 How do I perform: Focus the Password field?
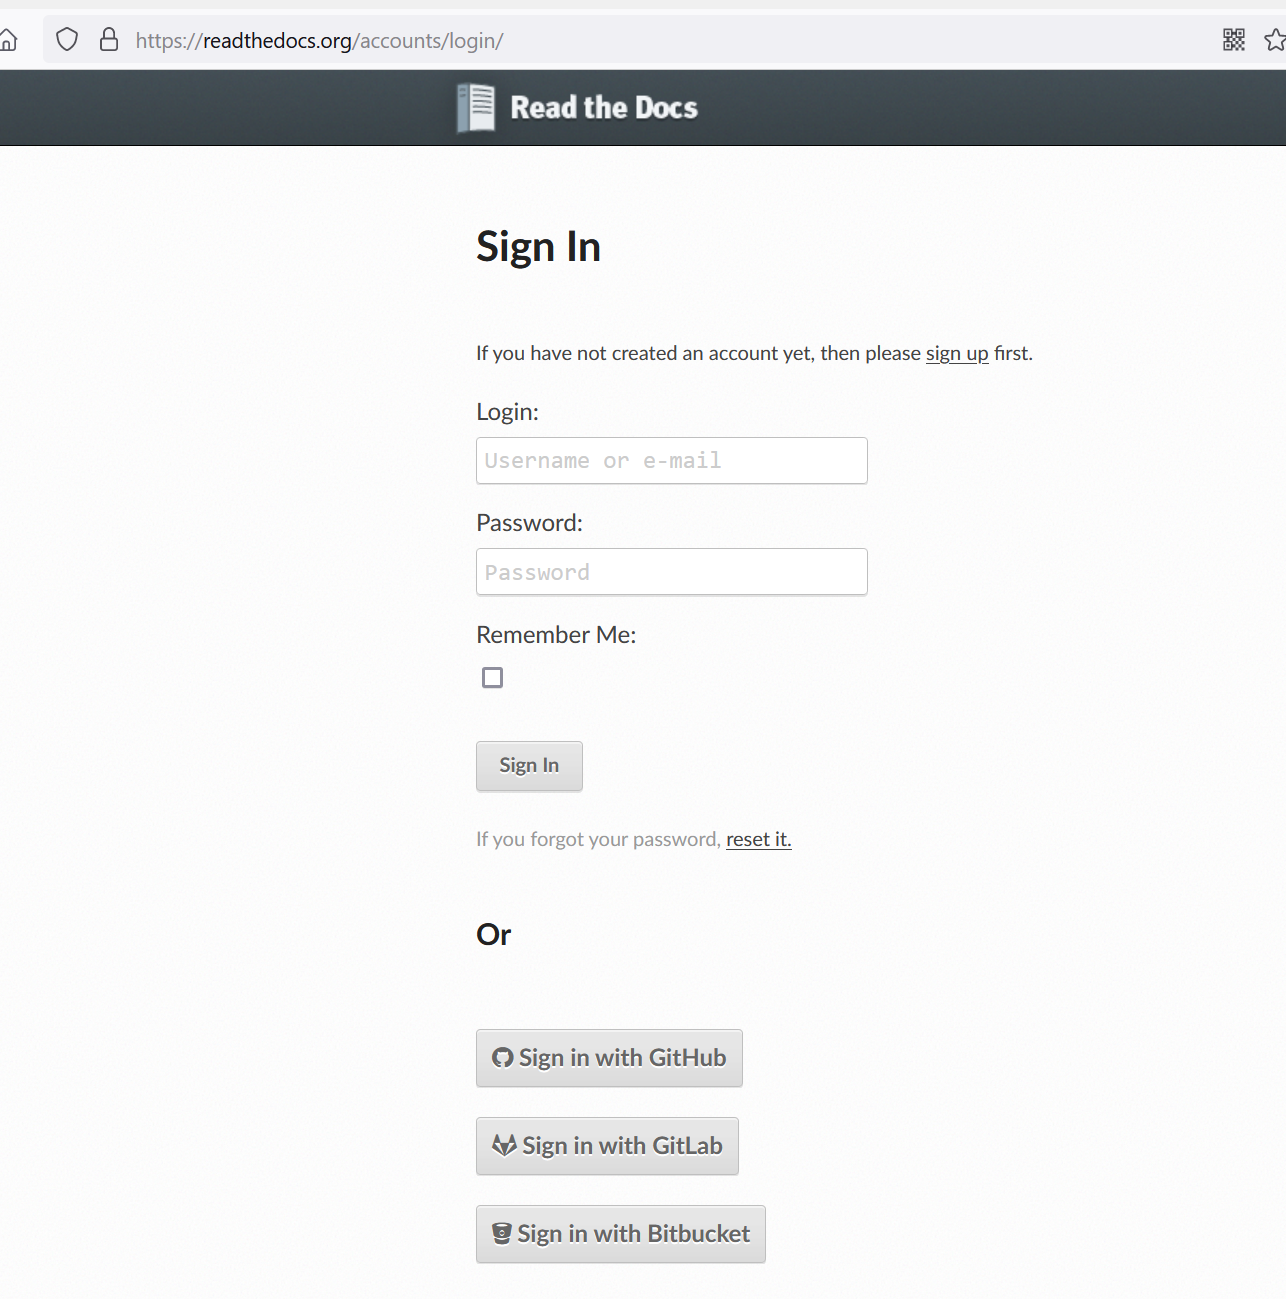[672, 572]
